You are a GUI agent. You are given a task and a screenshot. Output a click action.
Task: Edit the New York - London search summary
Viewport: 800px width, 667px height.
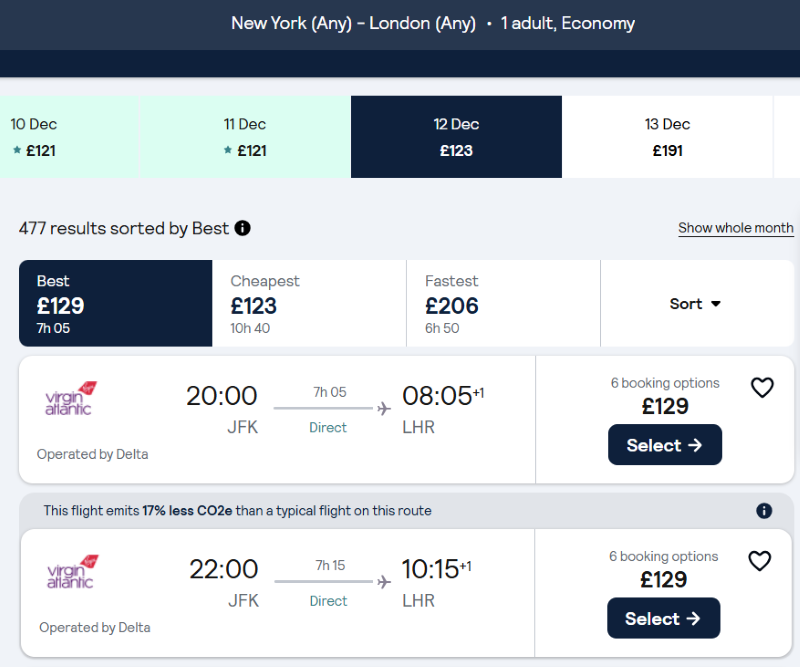pos(432,23)
